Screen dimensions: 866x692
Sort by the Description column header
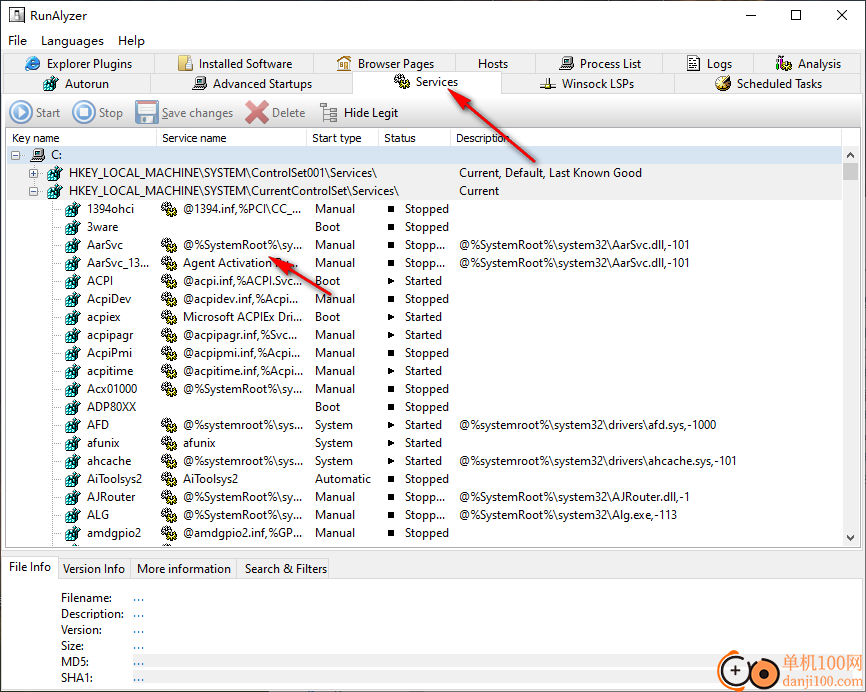[x=646, y=138]
